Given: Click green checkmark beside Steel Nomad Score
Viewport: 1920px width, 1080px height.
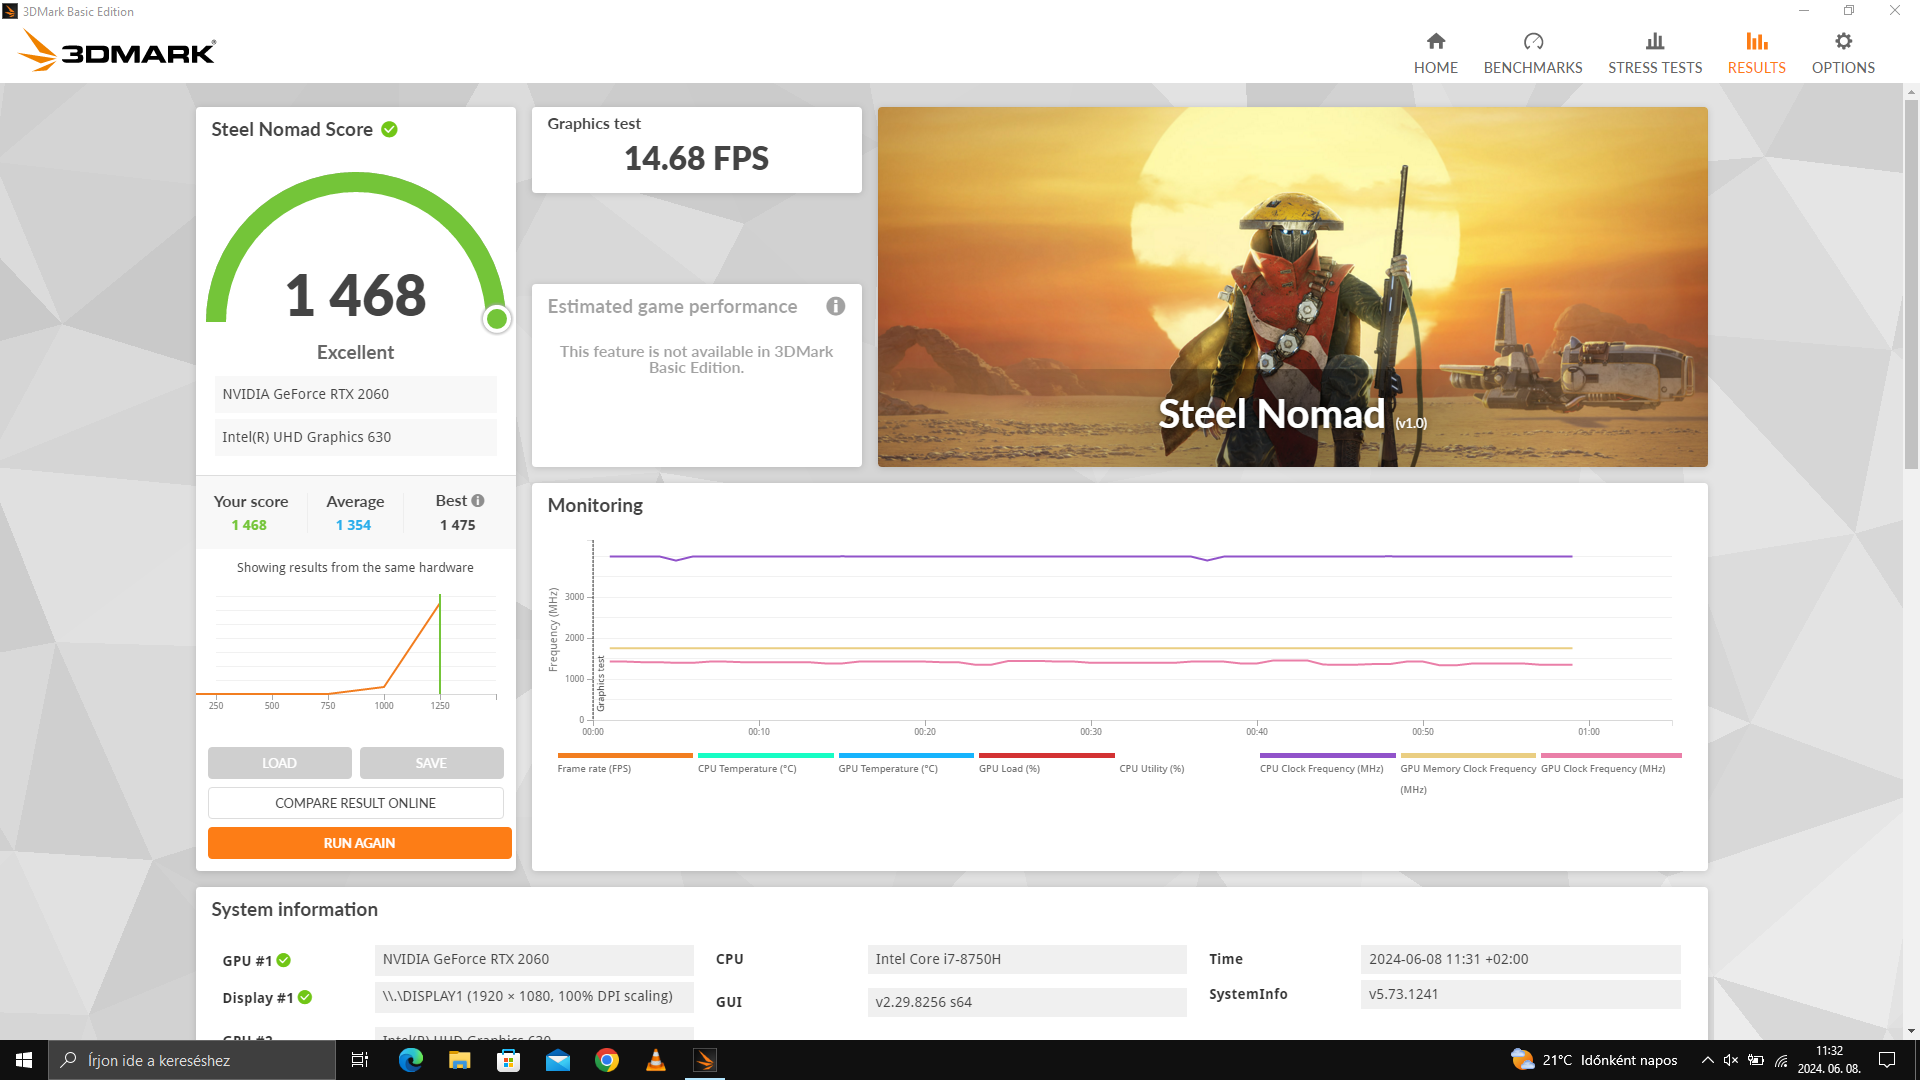Looking at the screenshot, I should pyautogui.click(x=390, y=129).
